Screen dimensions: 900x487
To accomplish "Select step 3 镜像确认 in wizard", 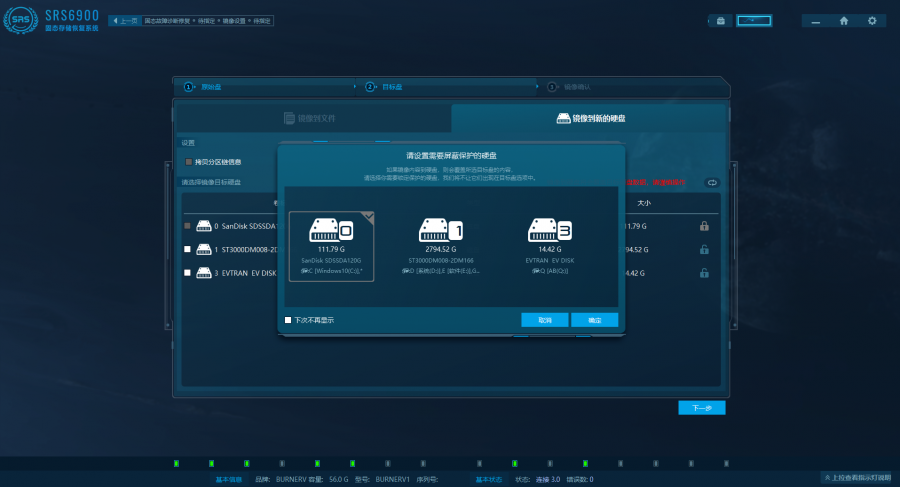I will point(569,87).
